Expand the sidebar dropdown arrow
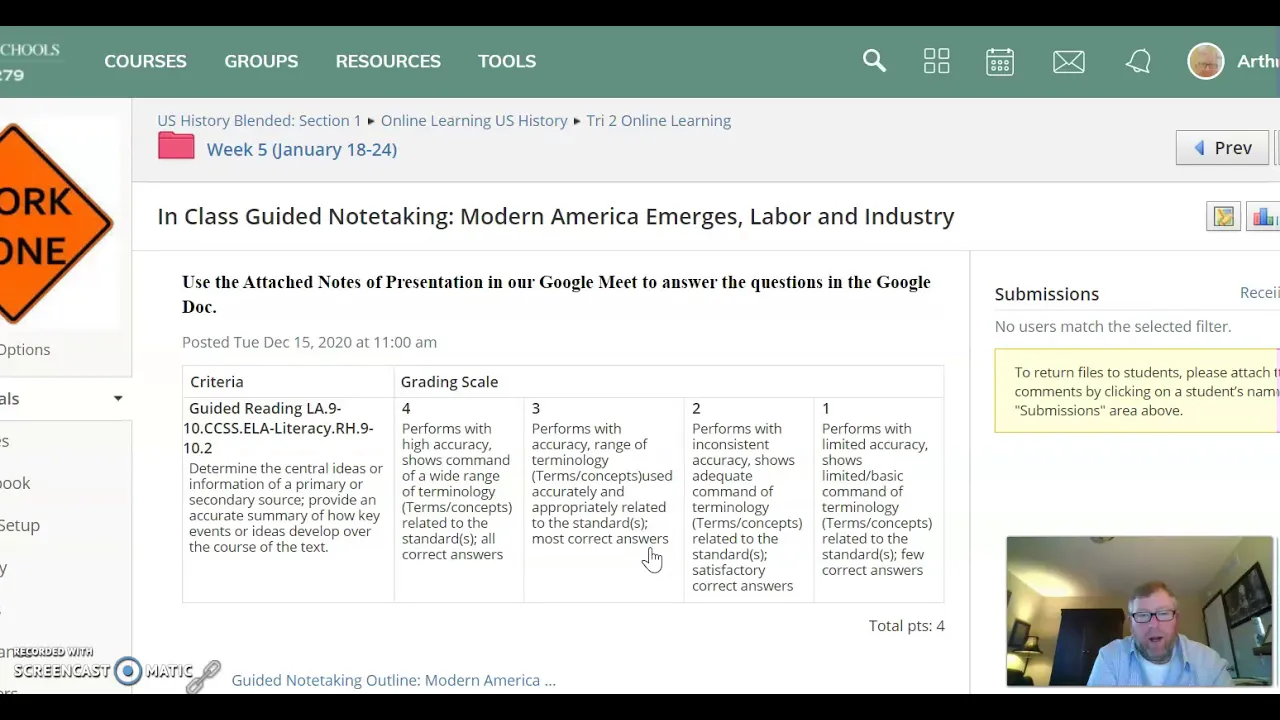The image size is (1280, 720). [118, 399]
